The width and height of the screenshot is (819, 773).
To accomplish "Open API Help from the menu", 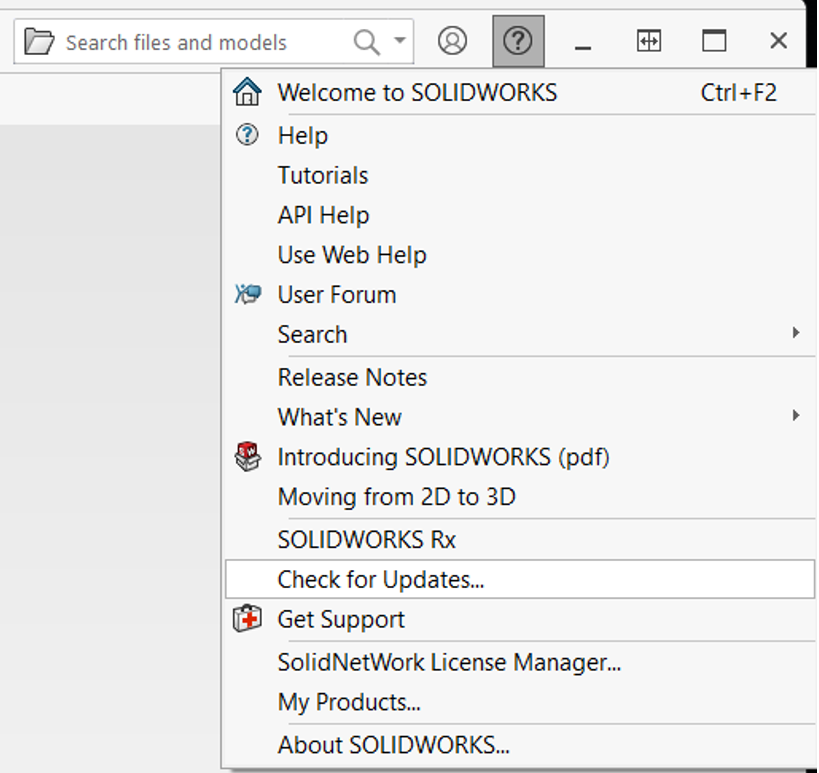I will click(323, 216).
